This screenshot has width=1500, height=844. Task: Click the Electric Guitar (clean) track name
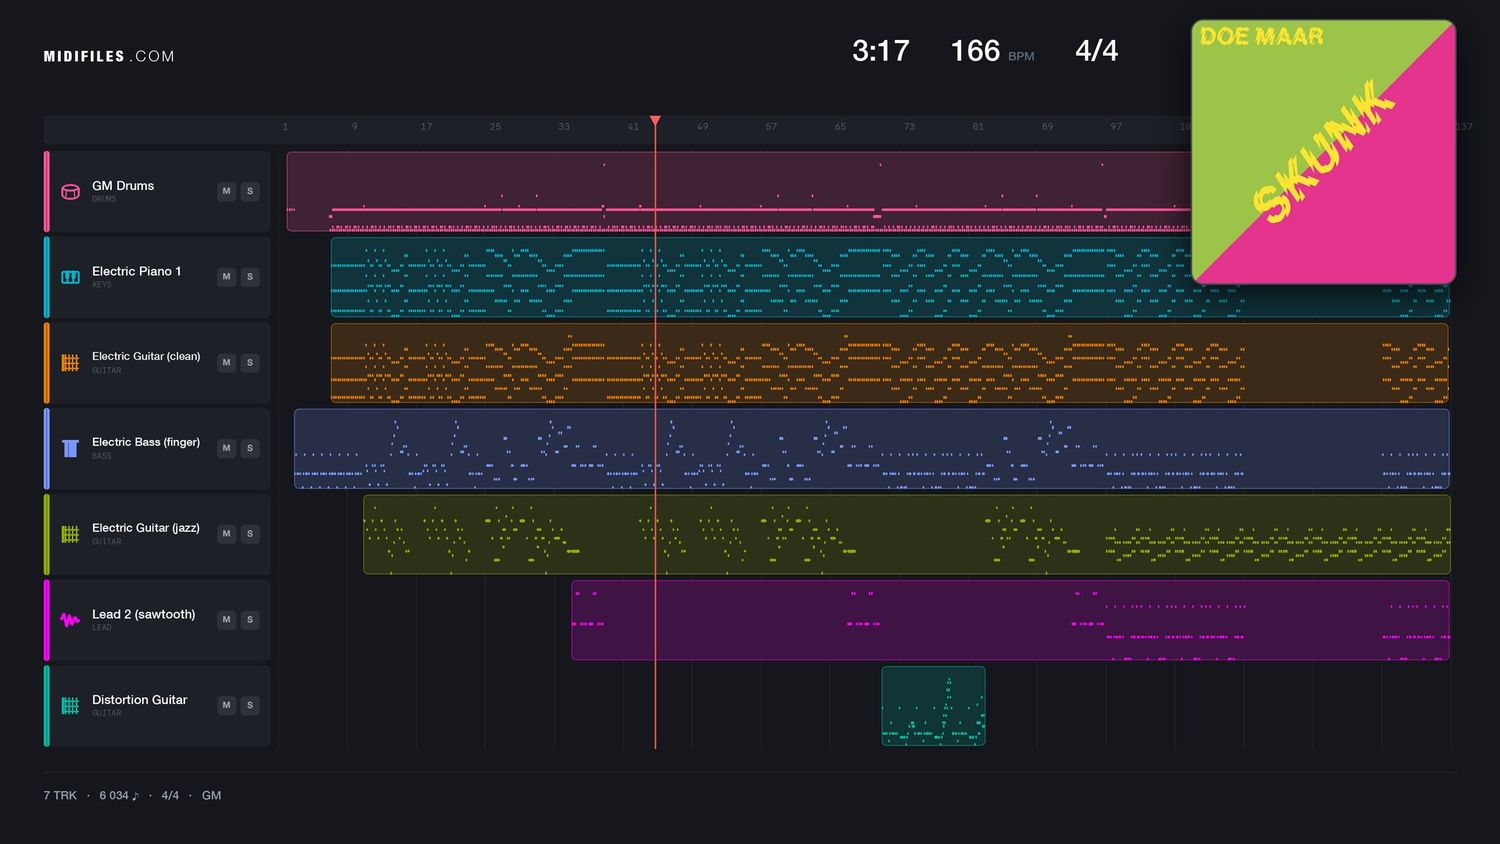(x=146, y=357)
